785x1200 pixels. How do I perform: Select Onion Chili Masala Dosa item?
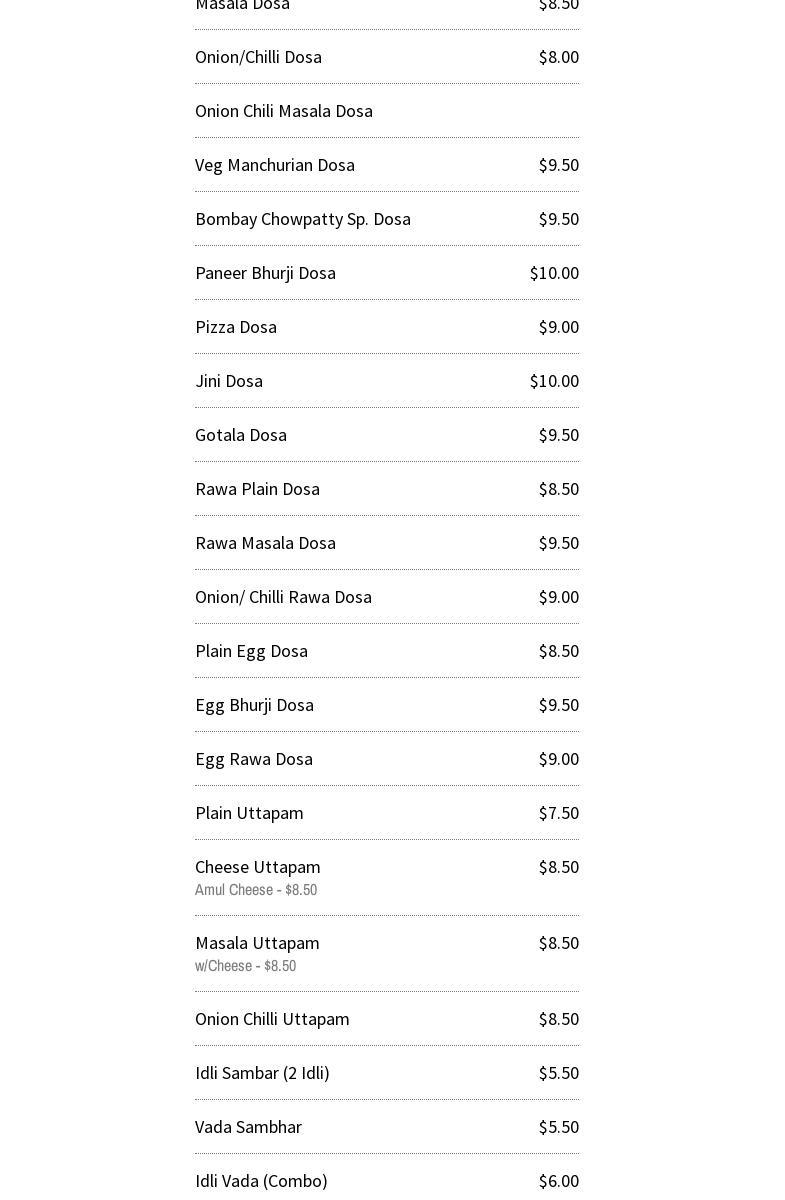click(x=283, y=111)
